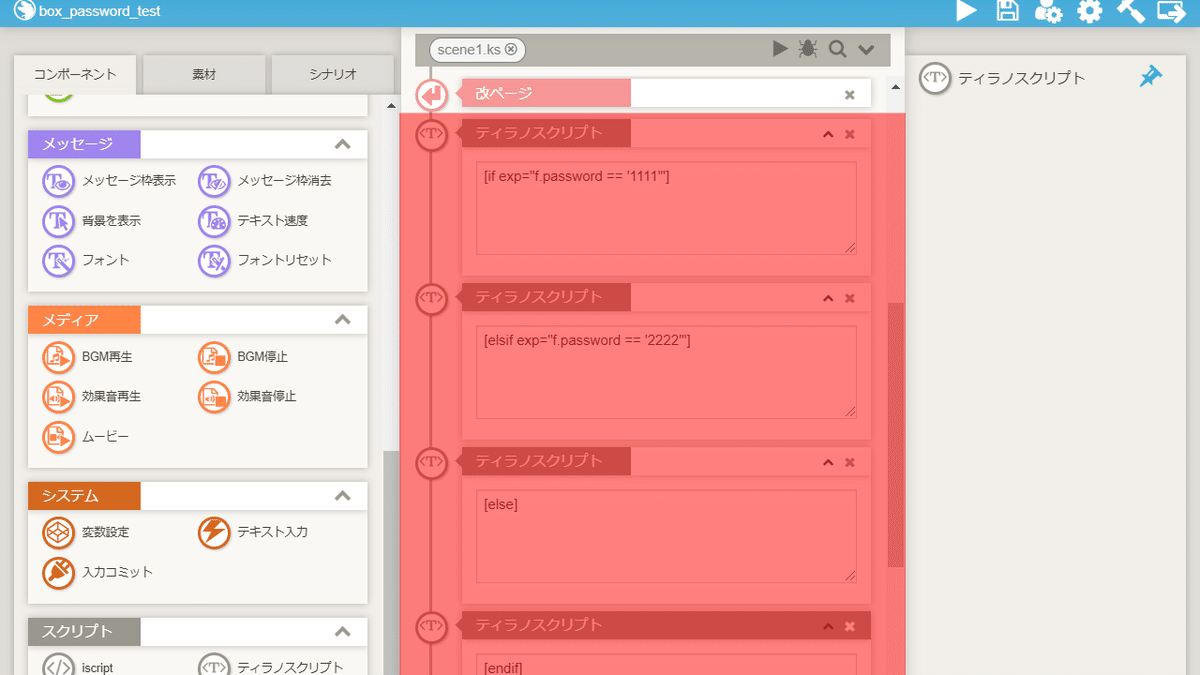Open the hammer tools icon in top bar
Image resolution: width=1200 pixels, height=675 pixels.
pyautogui.click(x=1130, y=11)
